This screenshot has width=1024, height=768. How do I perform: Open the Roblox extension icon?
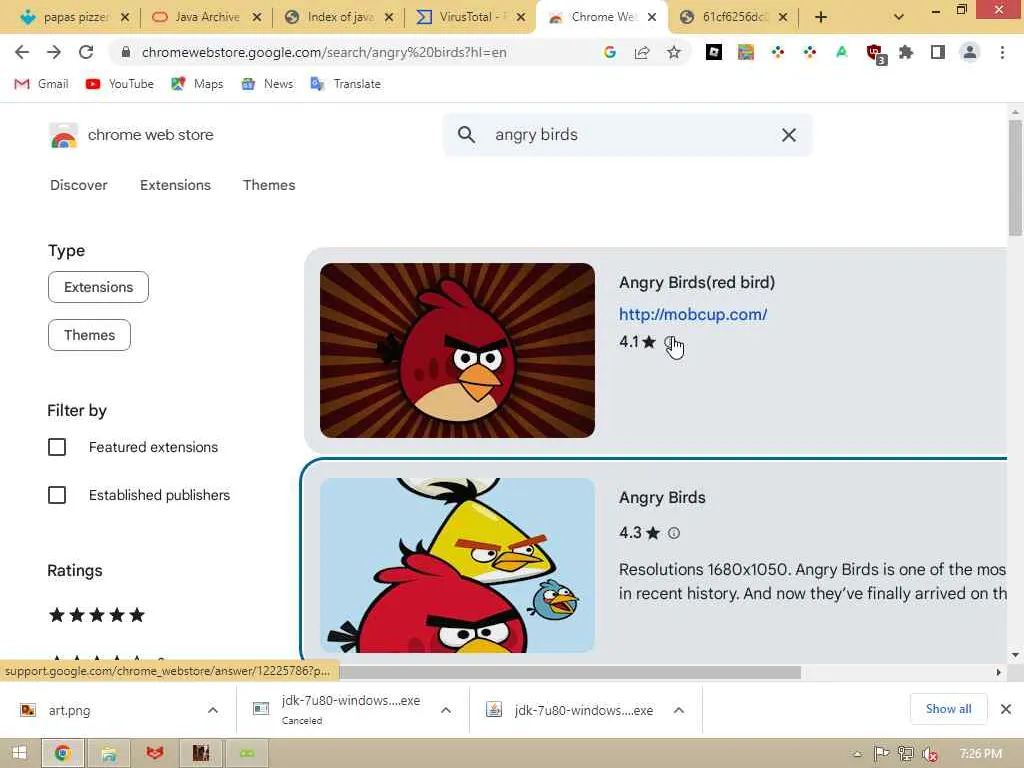[714, 52]
